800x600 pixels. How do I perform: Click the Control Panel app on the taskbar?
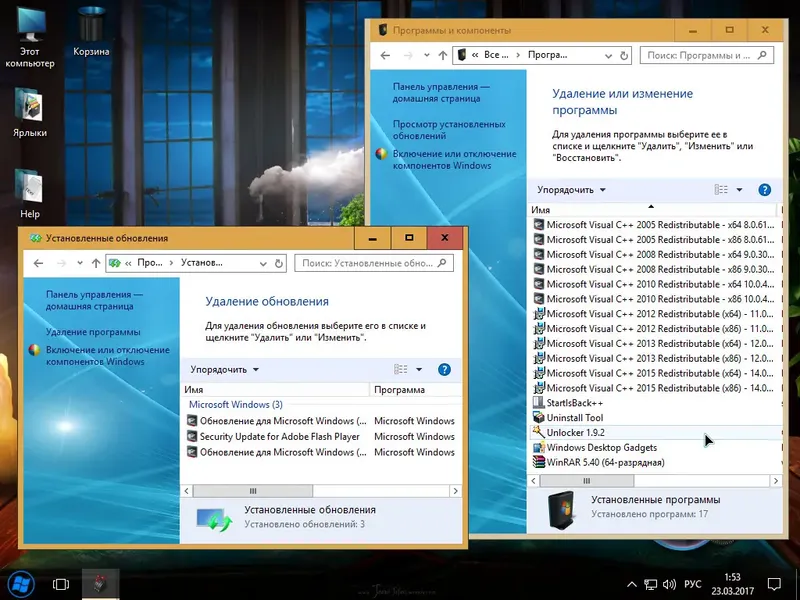[100, 584]
